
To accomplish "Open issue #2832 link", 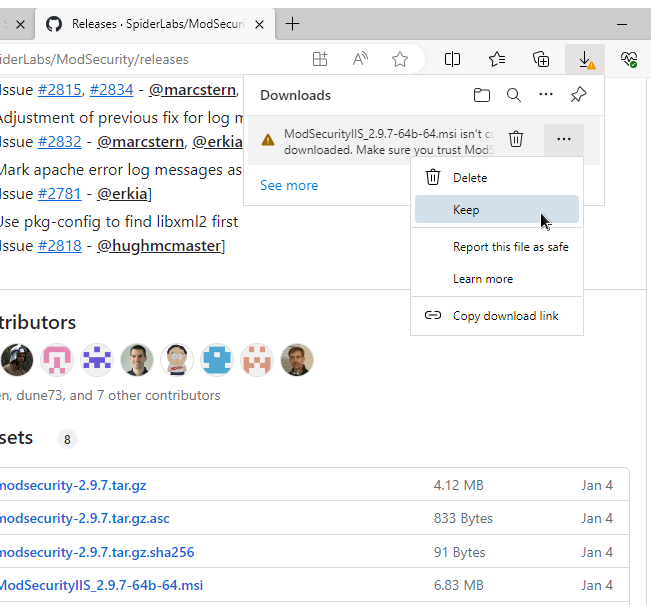I will (x=59, y=142).
